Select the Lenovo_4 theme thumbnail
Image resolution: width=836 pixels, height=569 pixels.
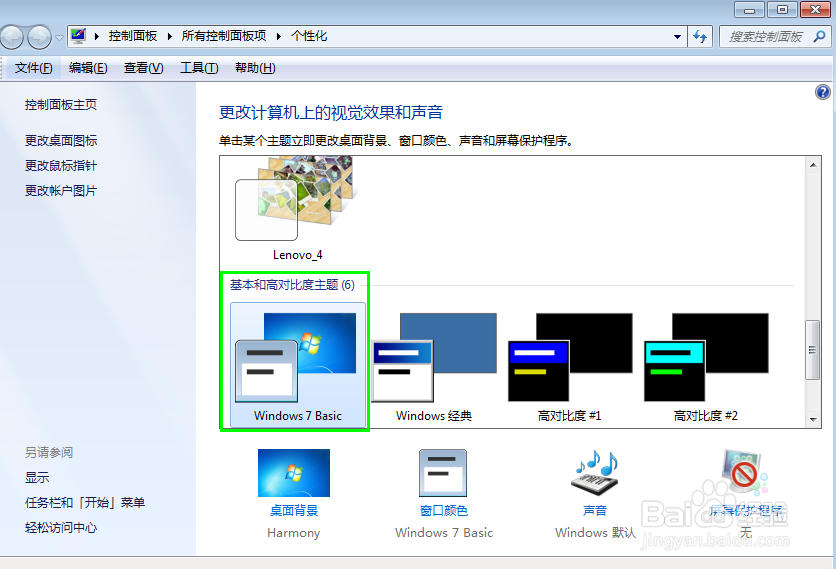(298, 209)
